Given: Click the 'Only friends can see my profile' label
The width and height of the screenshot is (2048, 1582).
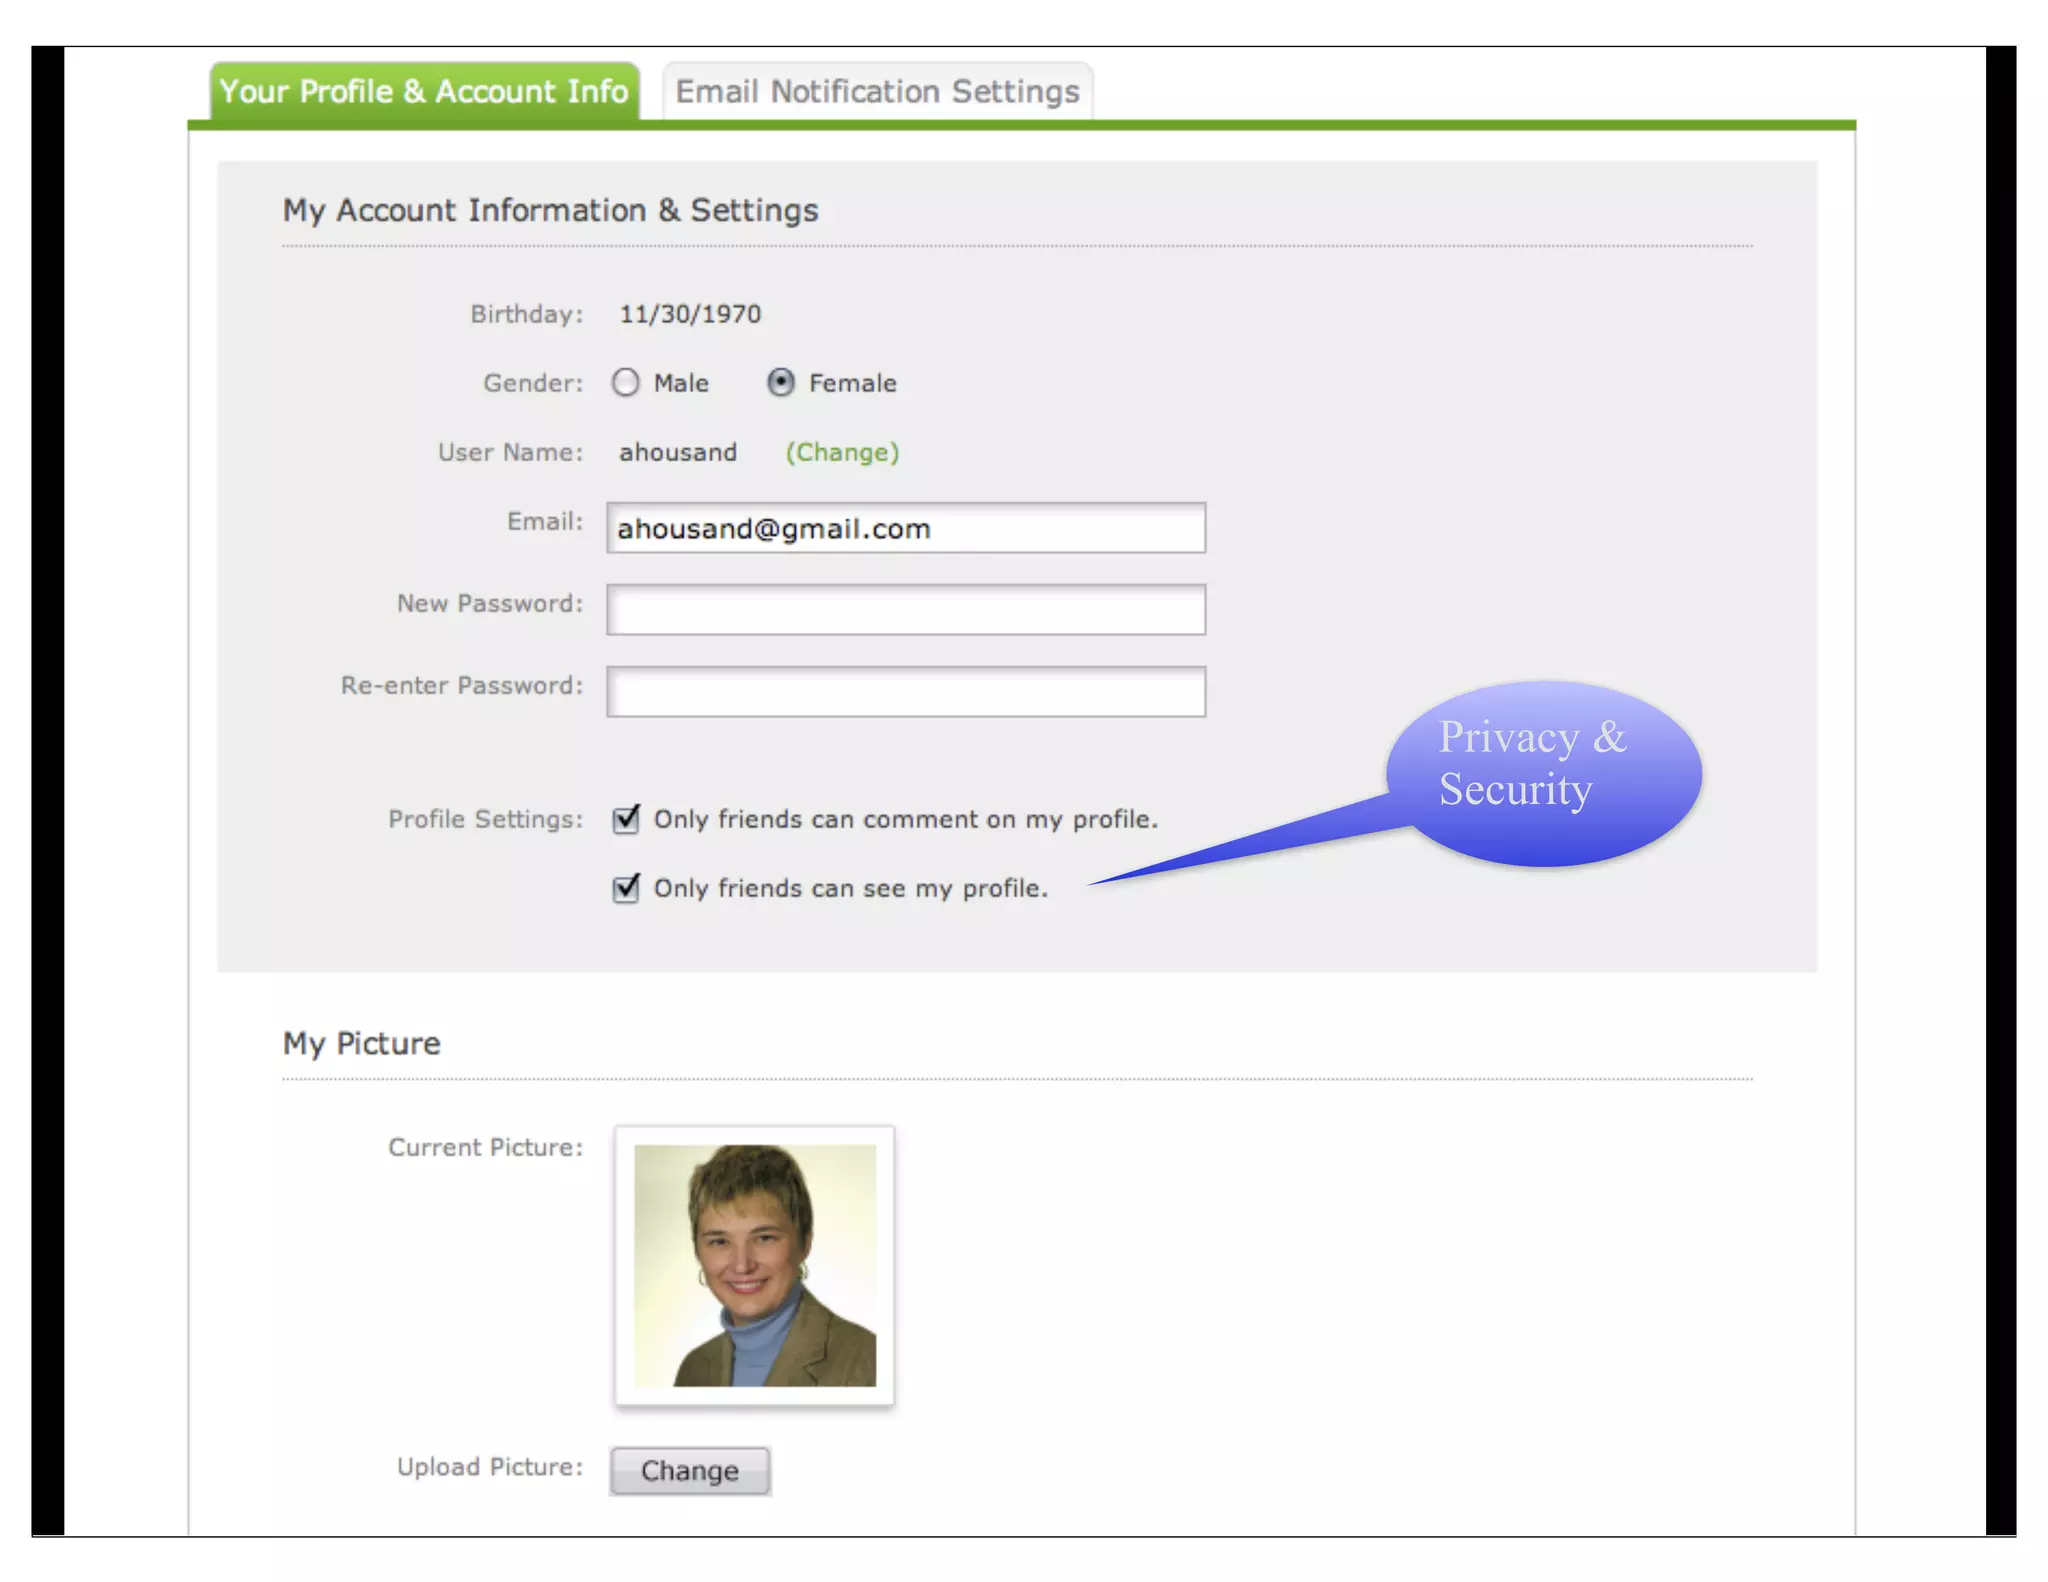Looking at the screenshot, I should click(x=850, y=889).
